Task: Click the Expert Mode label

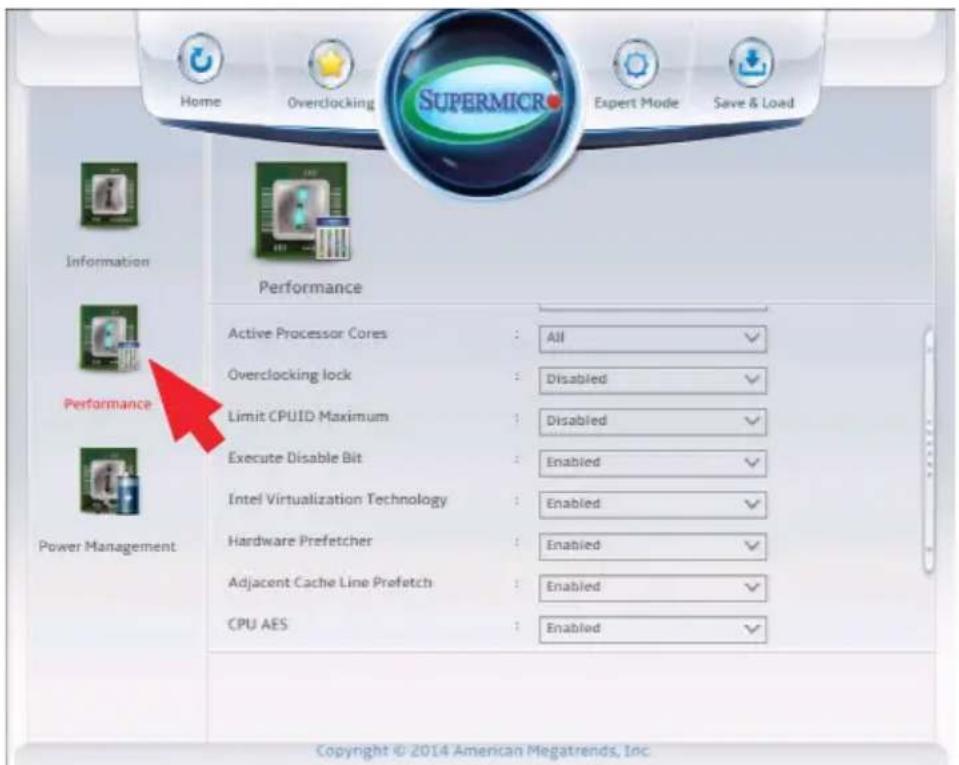Action: point(636,103)
